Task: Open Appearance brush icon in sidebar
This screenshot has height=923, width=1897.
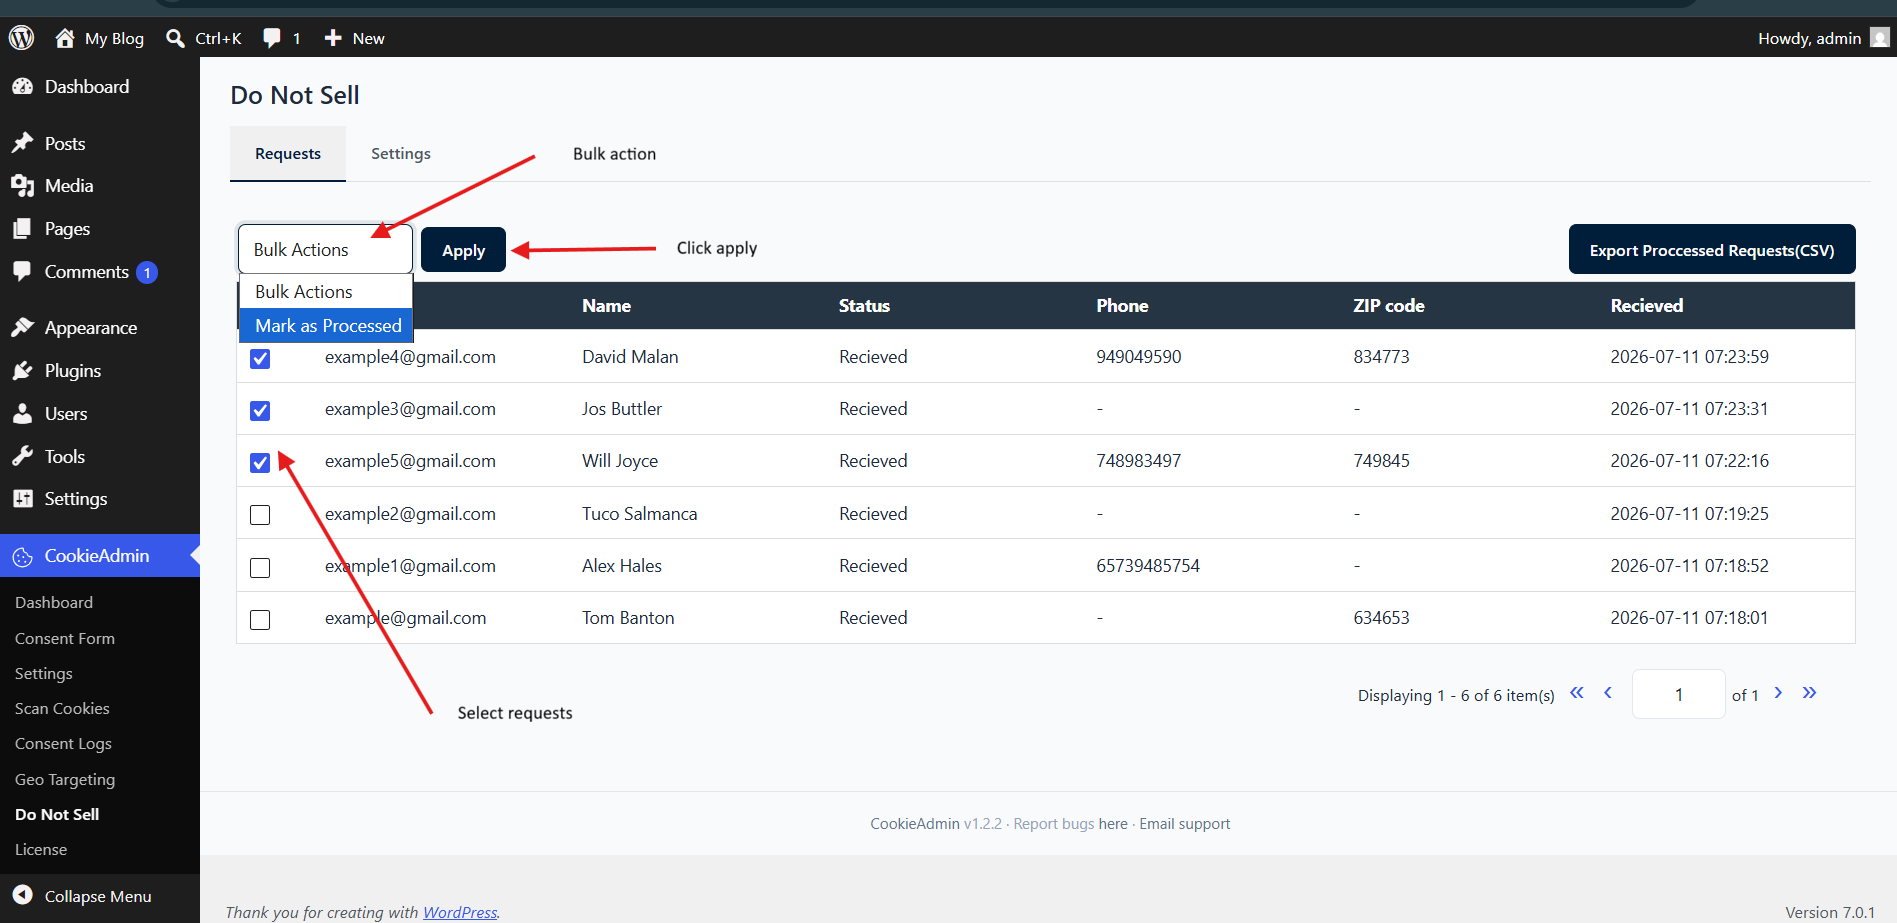Action: [22, 328]
